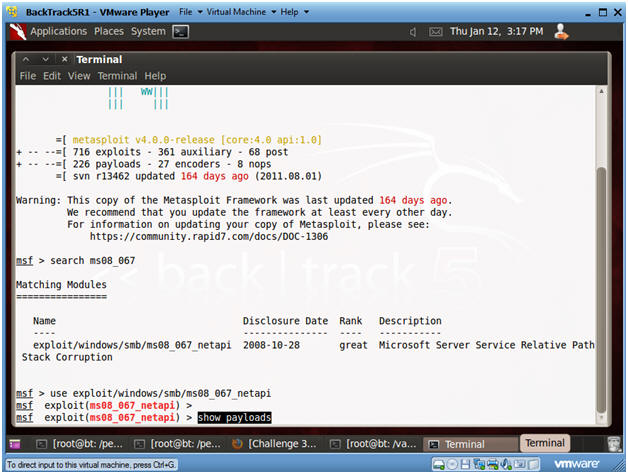Click terminal roll-down arrow button

(45, 60)
